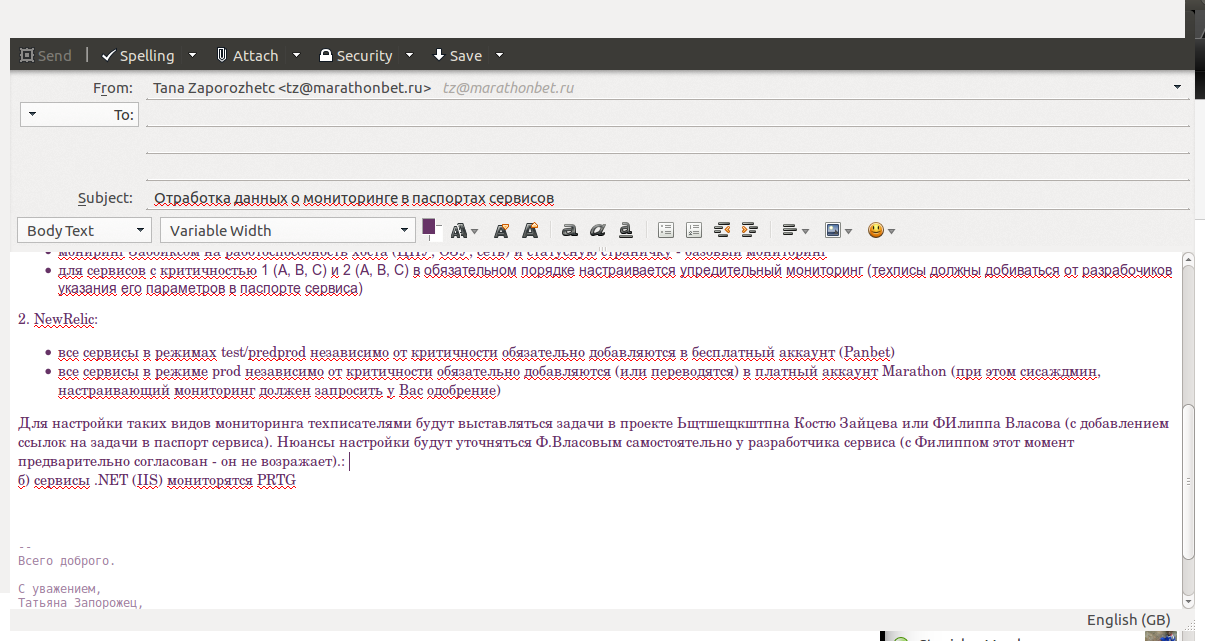
Task: Open the Body Text paragraph style dropdown
Action: tap(84, 230)
